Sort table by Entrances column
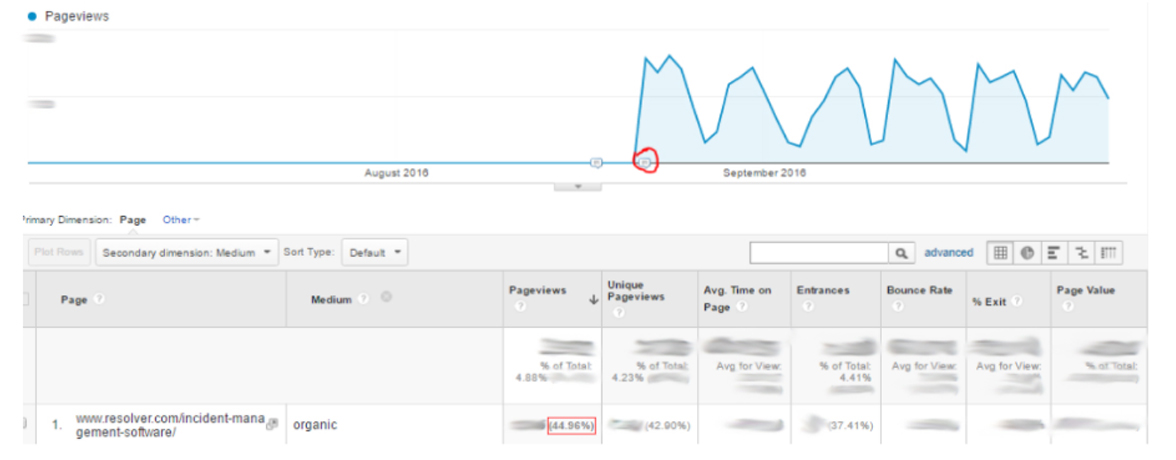Viewport: 1176px width, 460px height. click(x=823, y=290)
